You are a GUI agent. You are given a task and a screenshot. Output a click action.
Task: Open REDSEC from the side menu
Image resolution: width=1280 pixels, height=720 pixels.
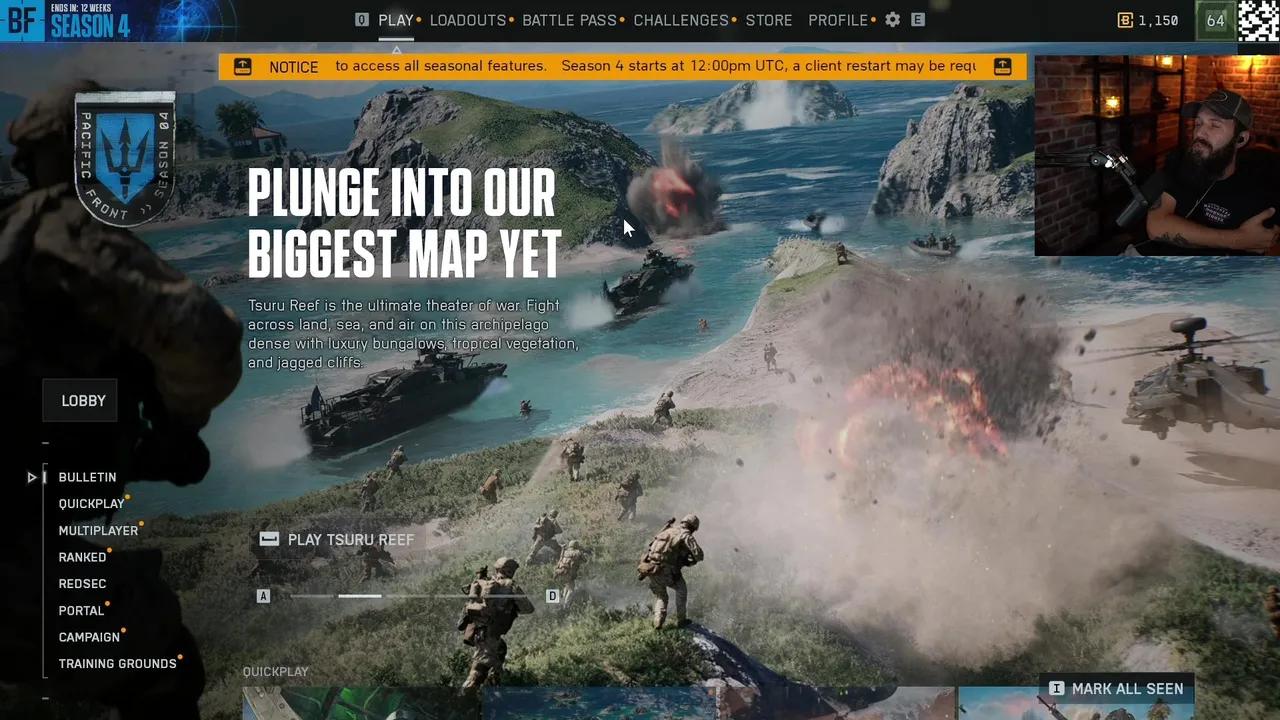coord(82,584)
